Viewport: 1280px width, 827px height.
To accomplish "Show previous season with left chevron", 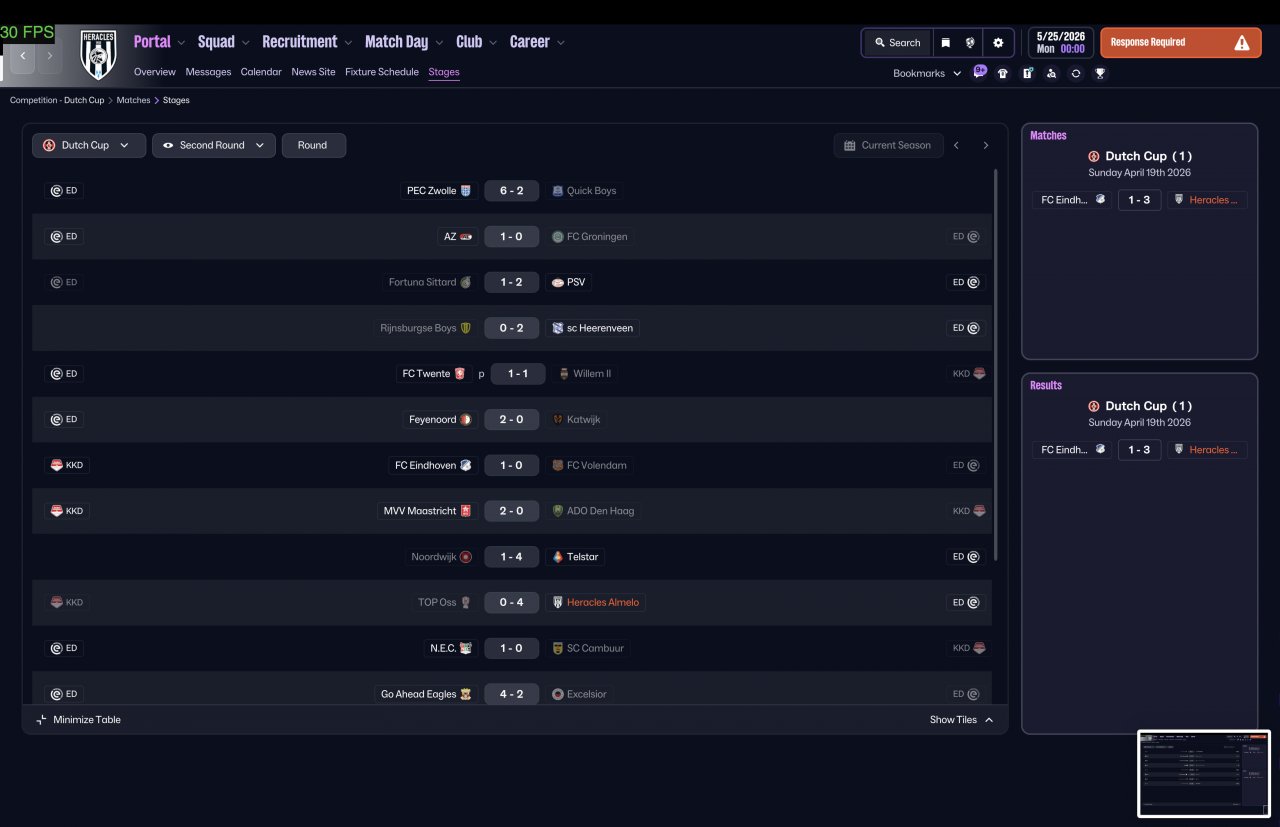I will [x=956, y=145].
